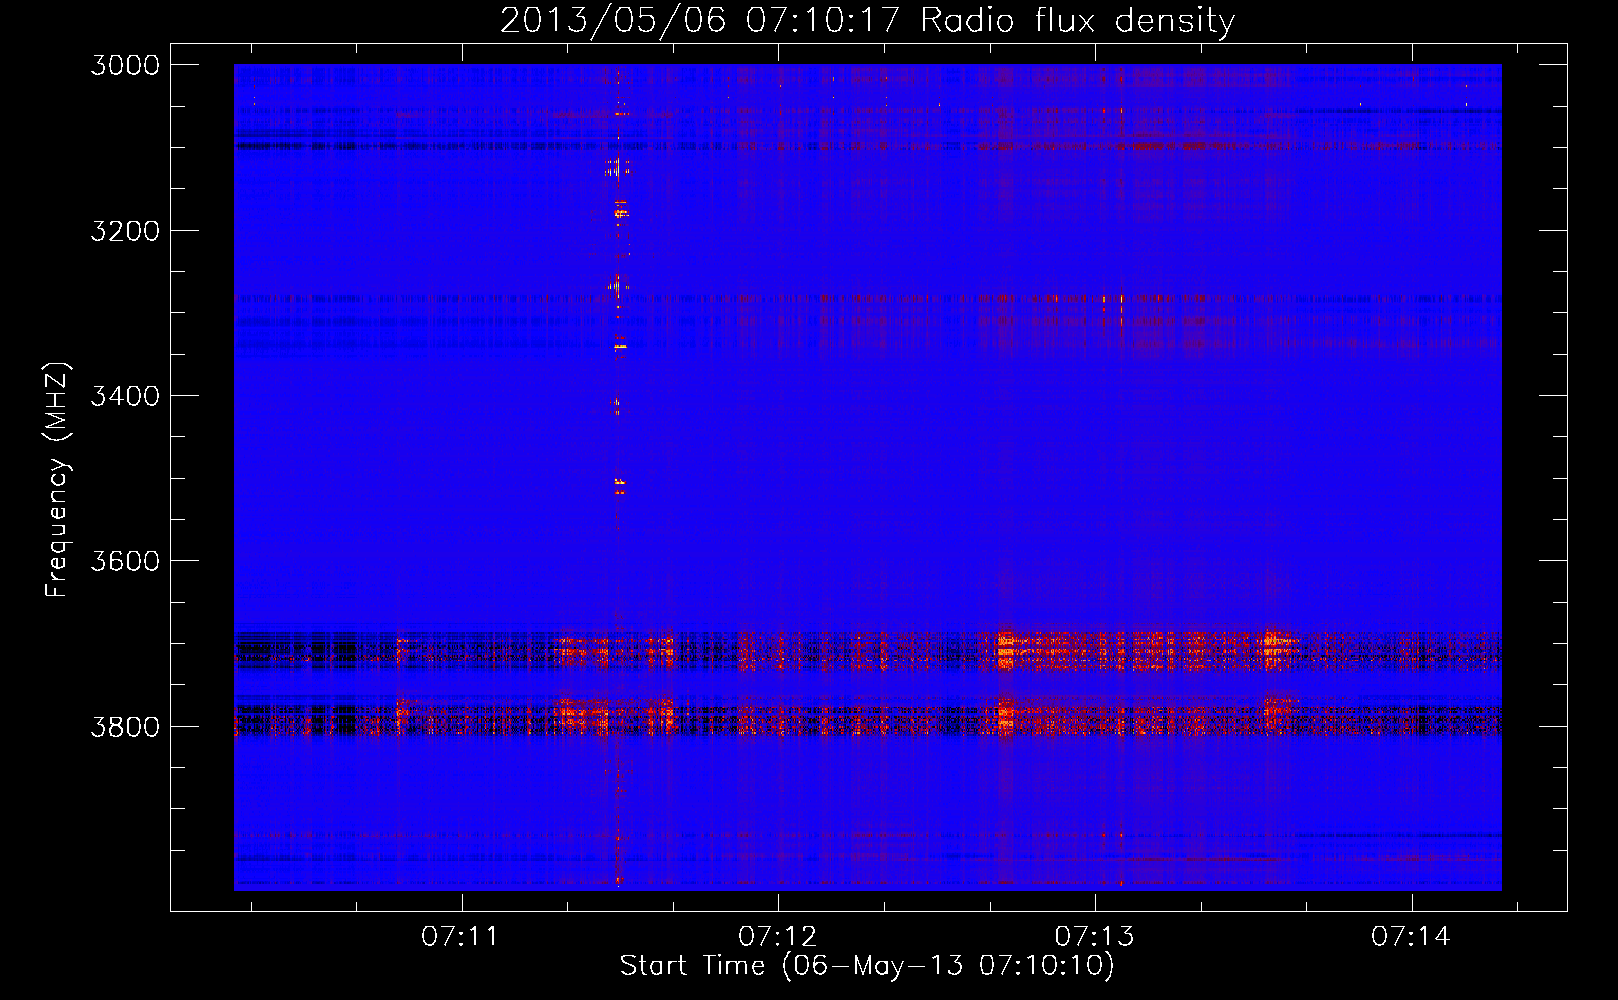Click the "Frequency (MHZ)" axis label
Screen dimensions: 1618x1000
(57, 480)
